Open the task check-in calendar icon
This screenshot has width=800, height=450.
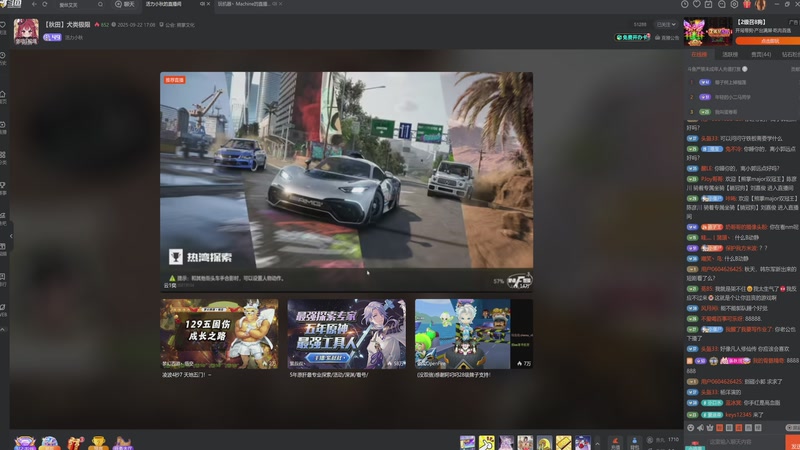709,4
